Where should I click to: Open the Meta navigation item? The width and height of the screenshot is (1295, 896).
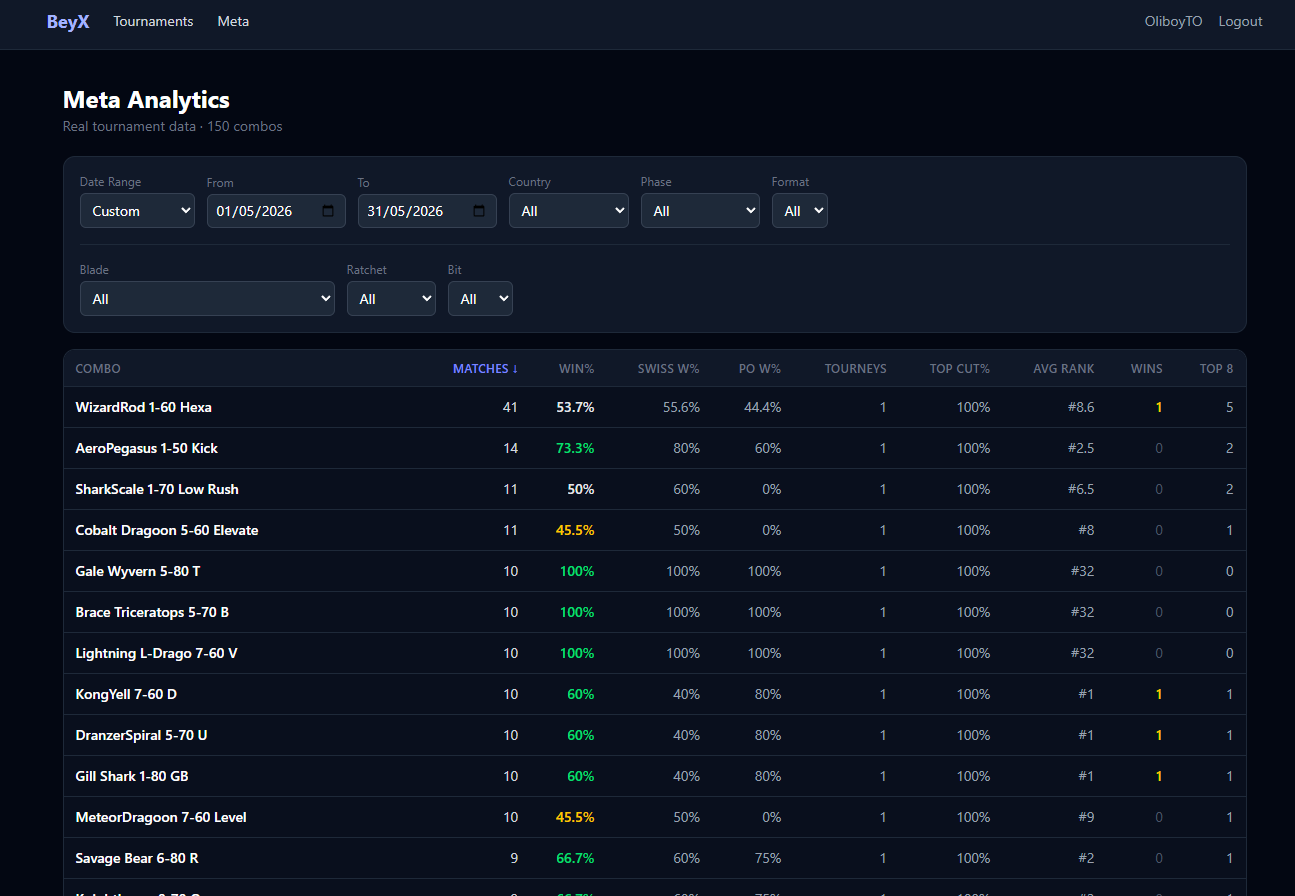click(233, 21)
